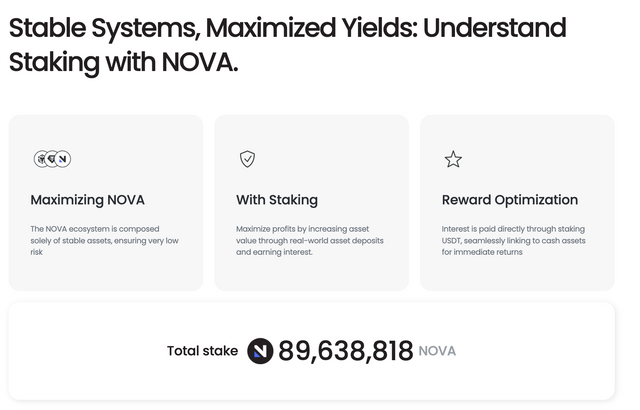Click the 89,638,818 total stake number

(345, 351)
